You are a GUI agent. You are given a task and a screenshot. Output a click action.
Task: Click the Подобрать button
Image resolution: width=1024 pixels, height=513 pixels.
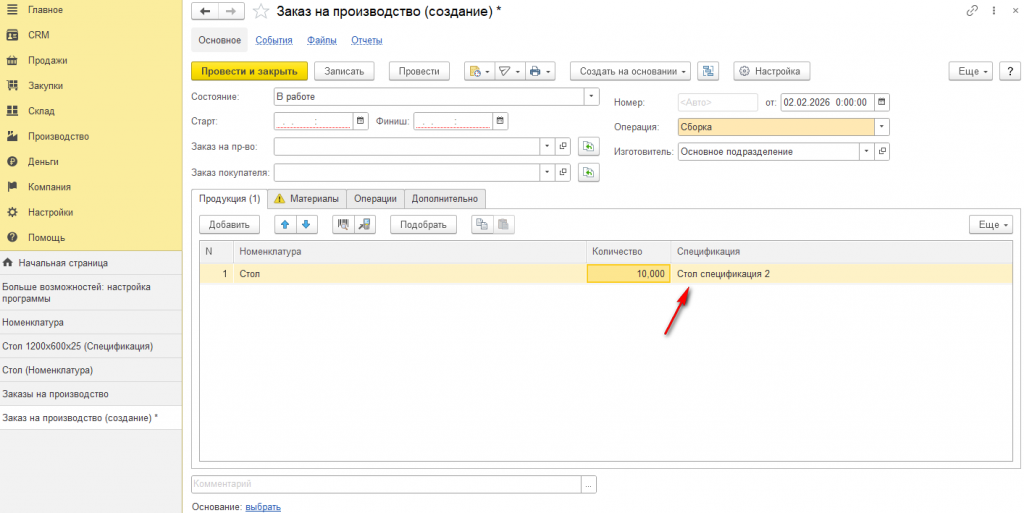click(x=423, y=225)
